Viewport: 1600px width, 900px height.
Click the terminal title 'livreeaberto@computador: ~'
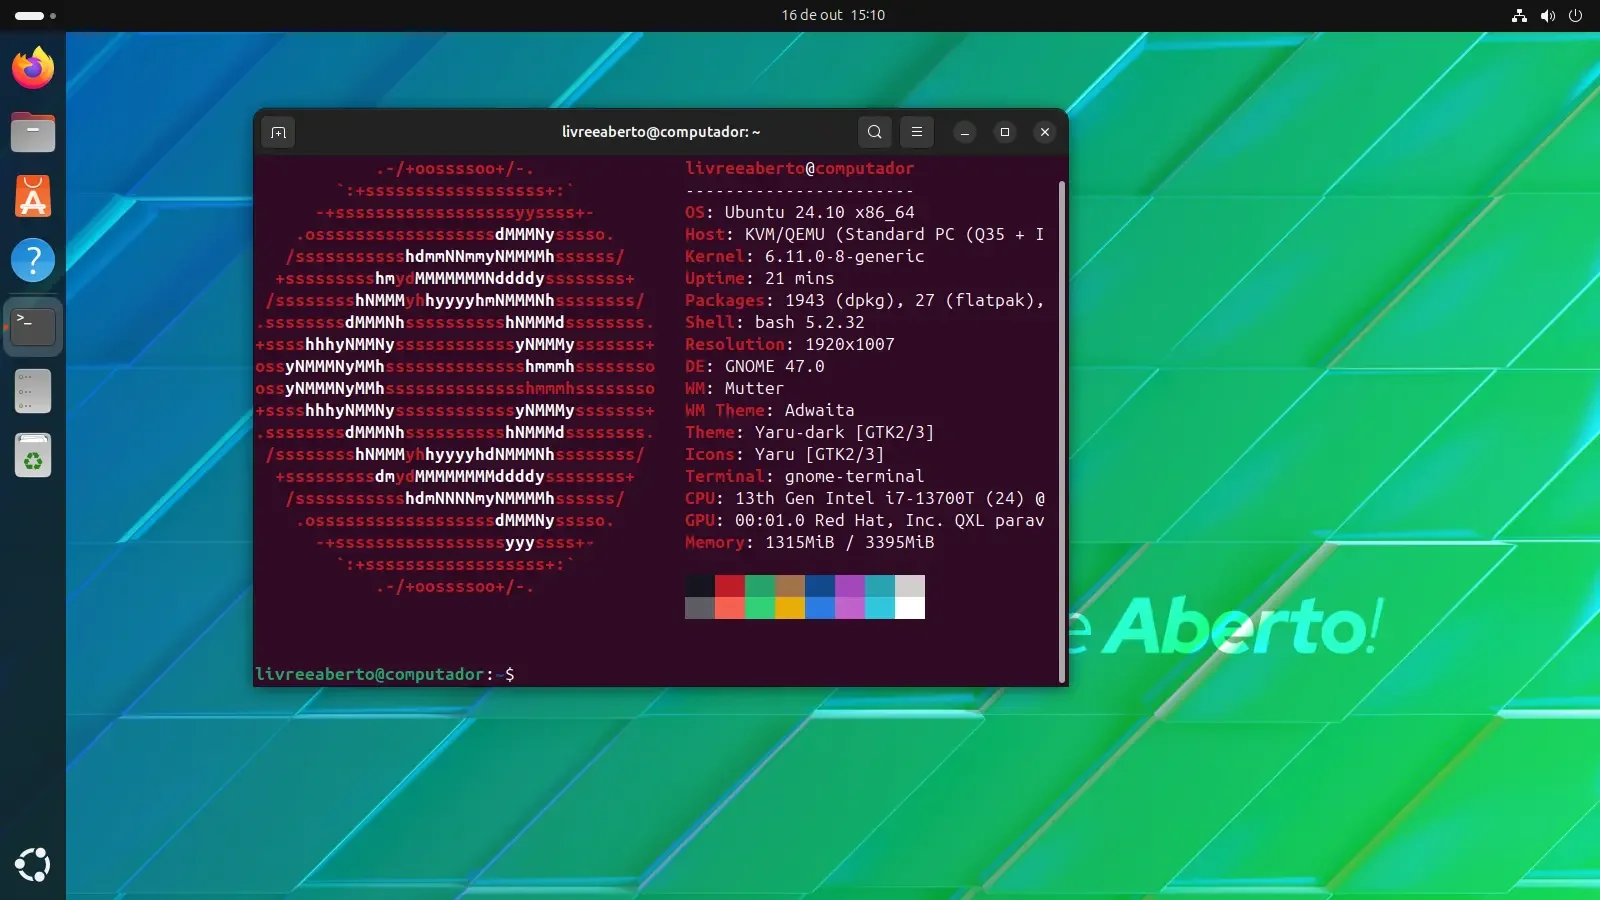click(x=661, y=132)
